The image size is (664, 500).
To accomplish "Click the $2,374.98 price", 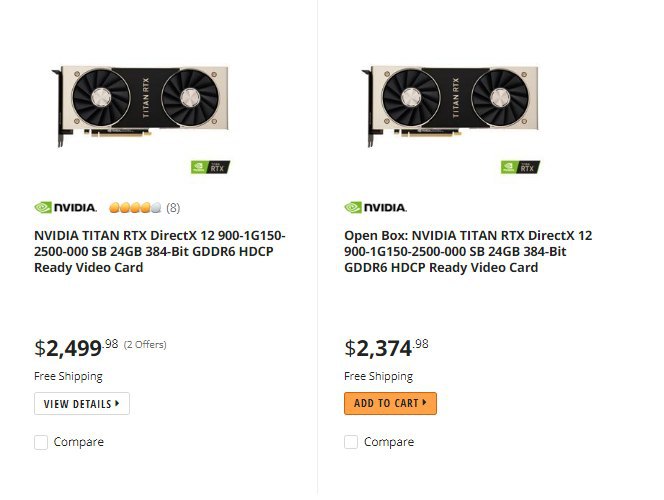I will coord(386,348).
